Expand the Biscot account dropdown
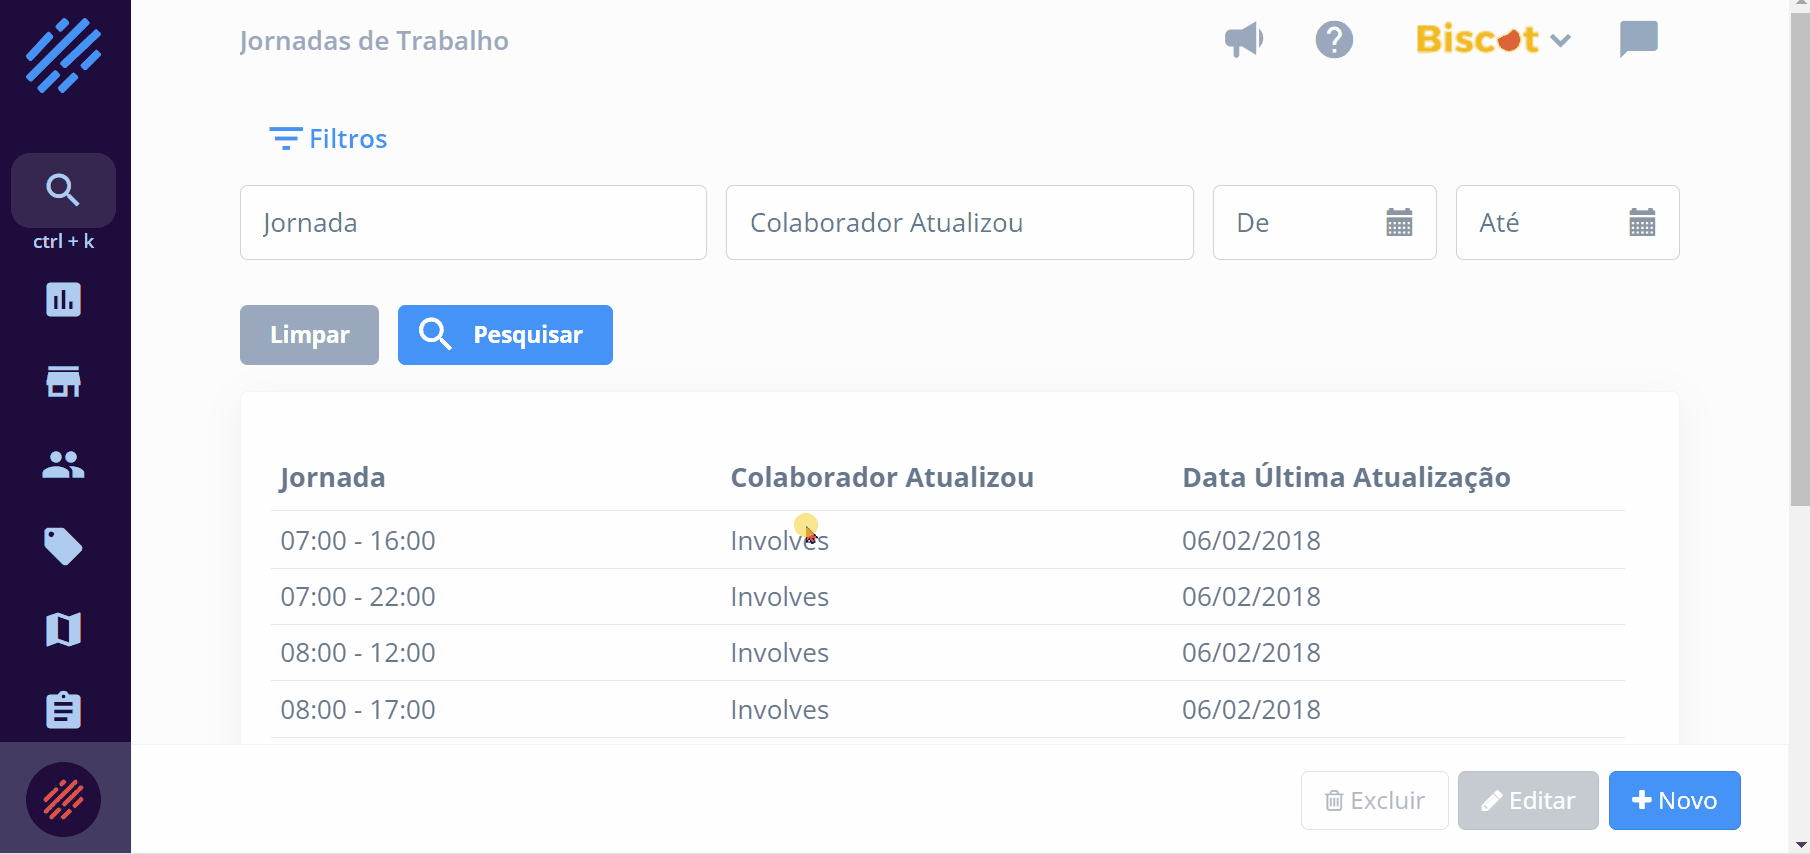Screen dimensions: 1810x854 [x=1494, y=40]
